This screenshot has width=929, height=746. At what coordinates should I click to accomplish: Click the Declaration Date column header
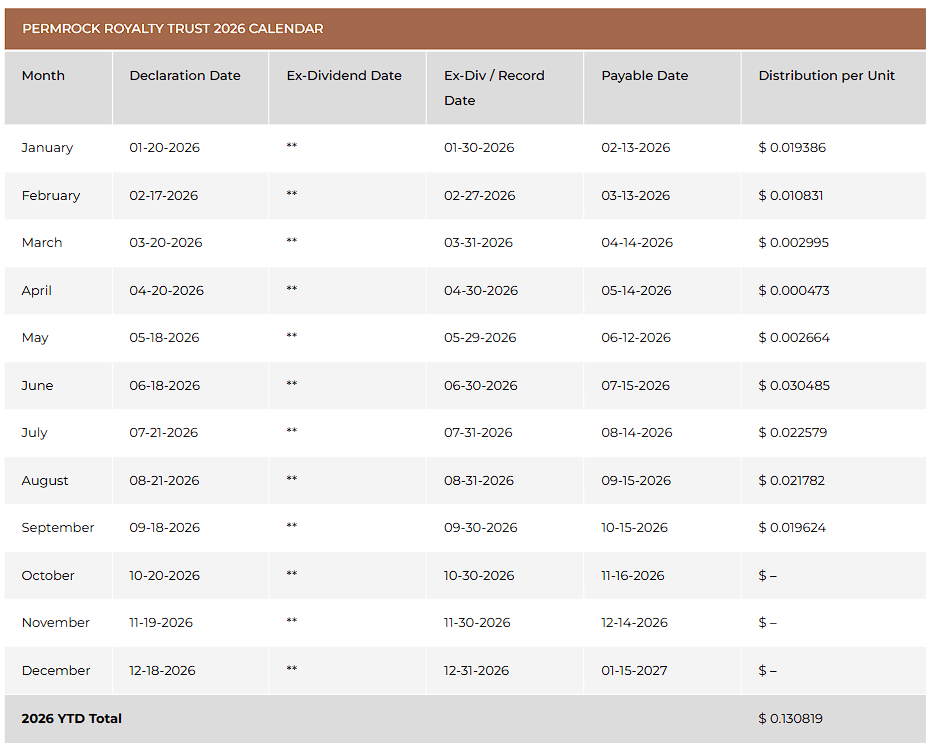coord(185,75)
